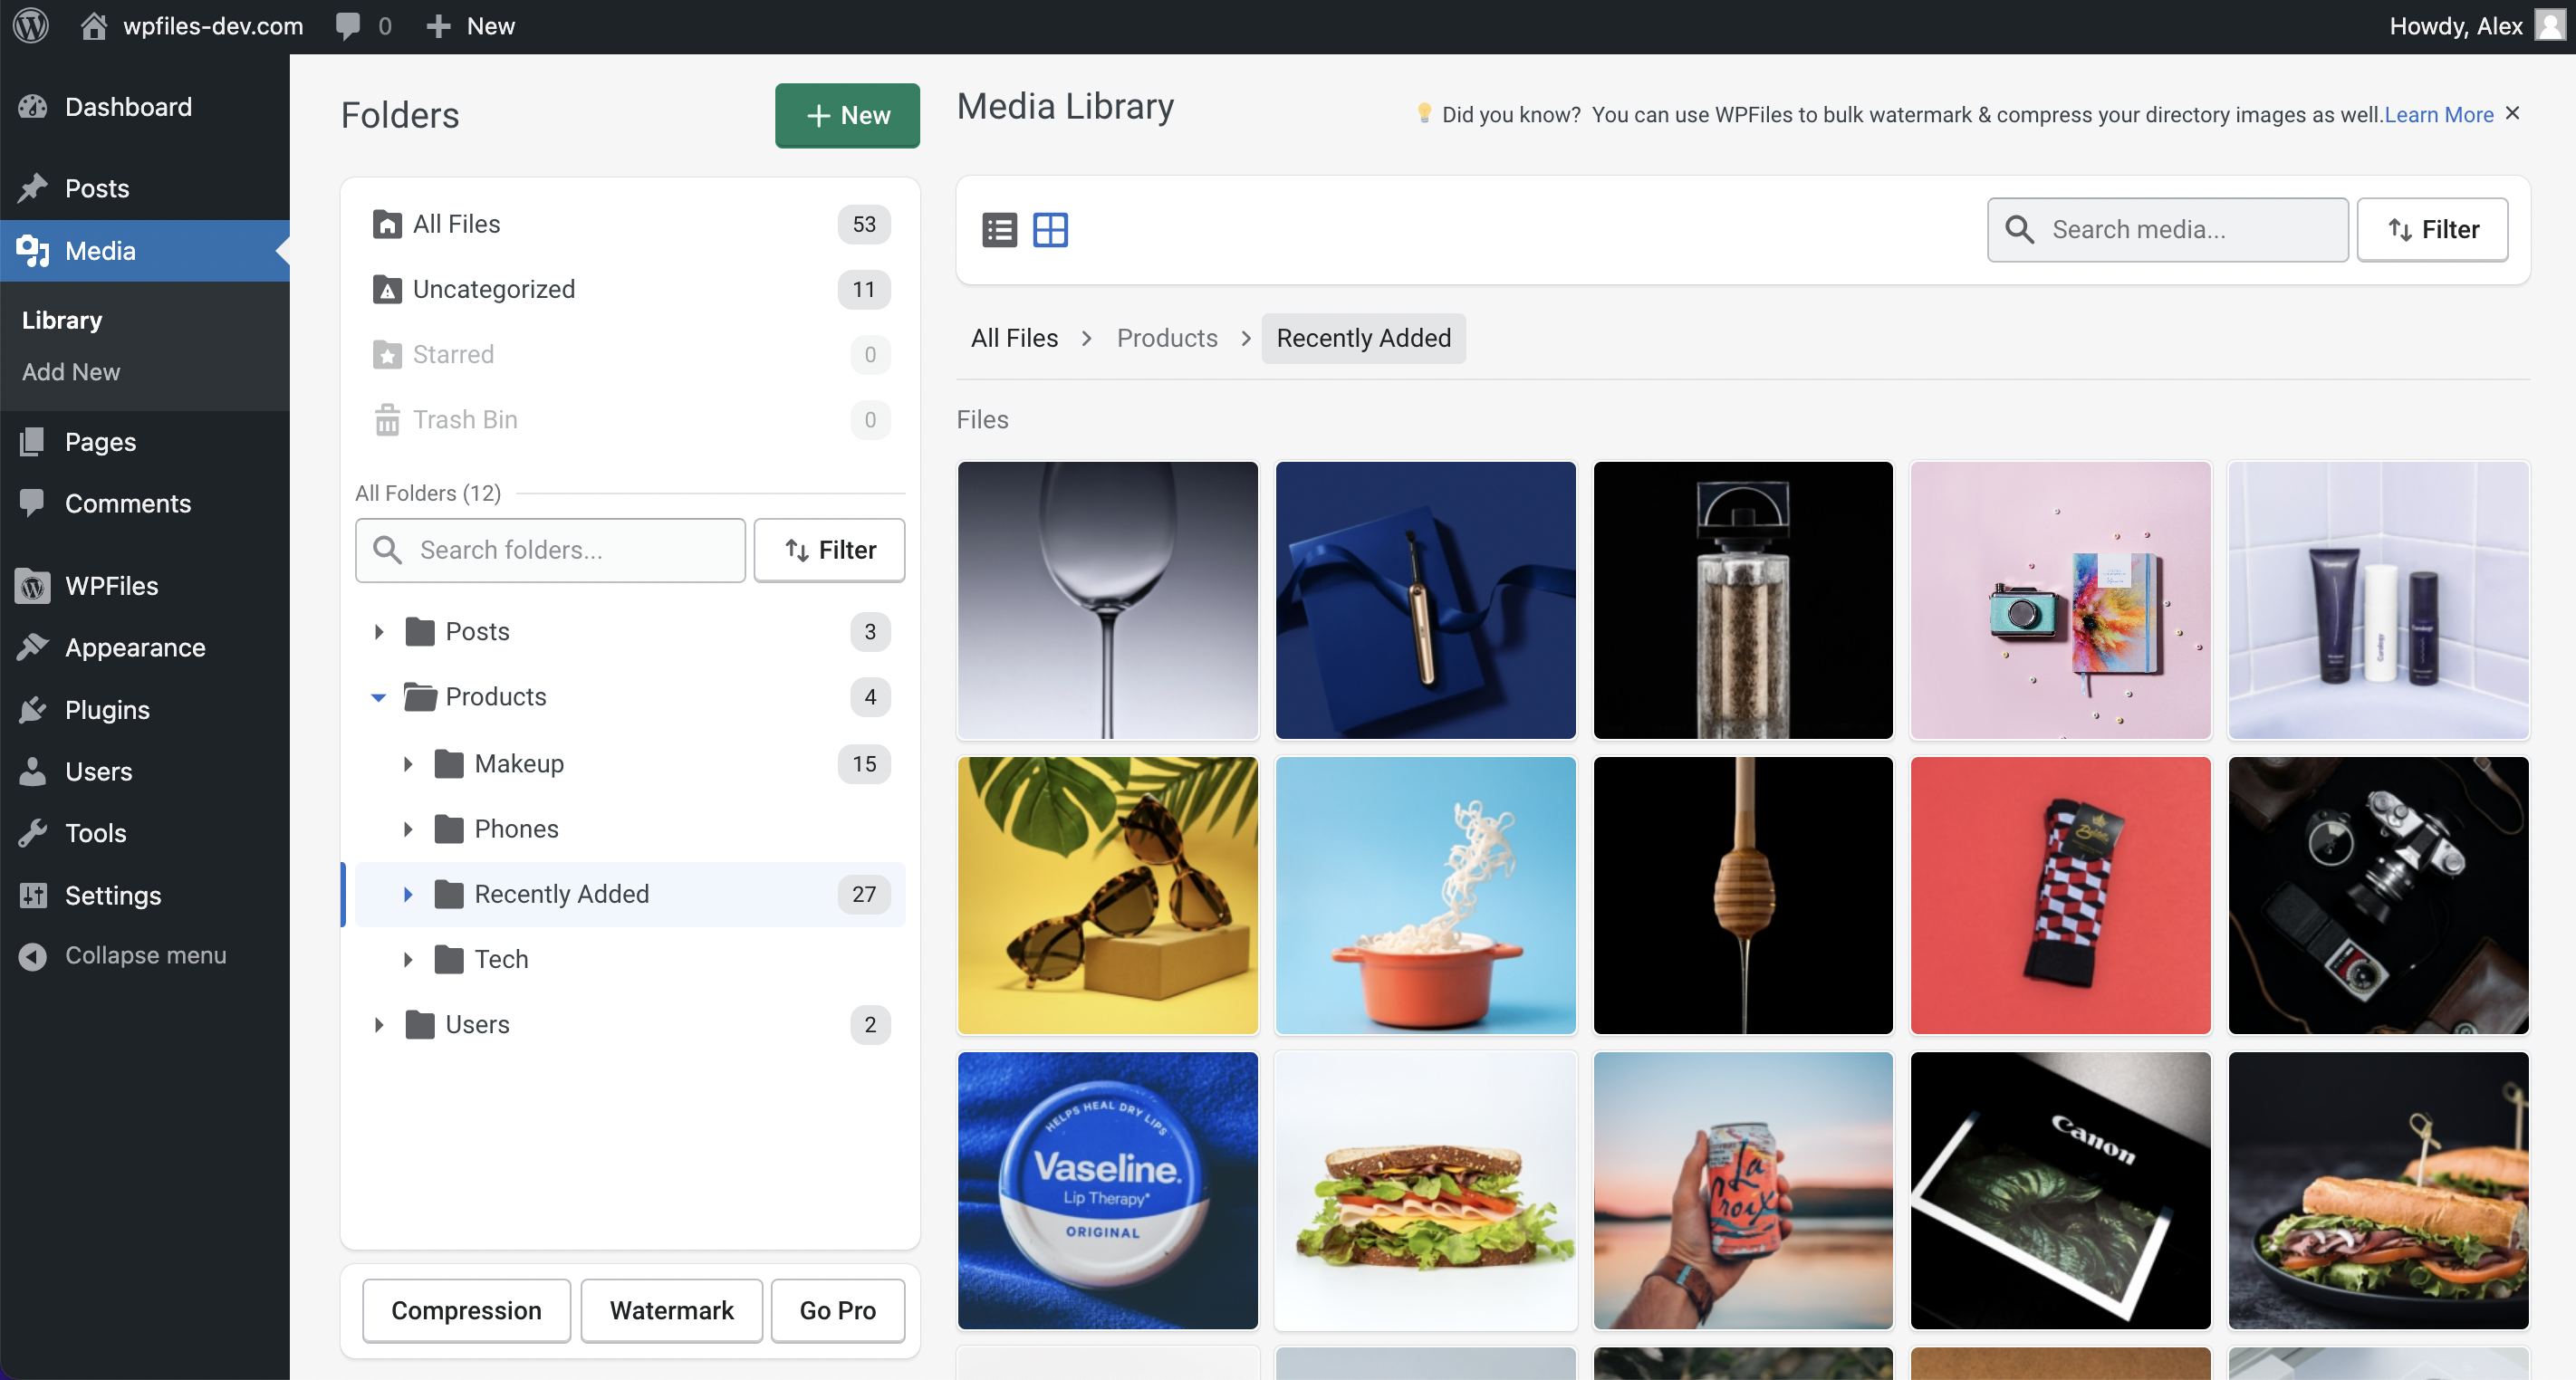The height and width of the screenshot is (1380, 2576).
Task: Click the search folders input field
Action: coord(549,551)
